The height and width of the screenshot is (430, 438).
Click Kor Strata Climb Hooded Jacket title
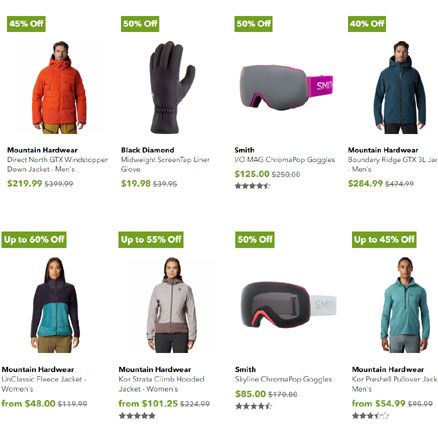pyautogui.click(x=162, y=384)
